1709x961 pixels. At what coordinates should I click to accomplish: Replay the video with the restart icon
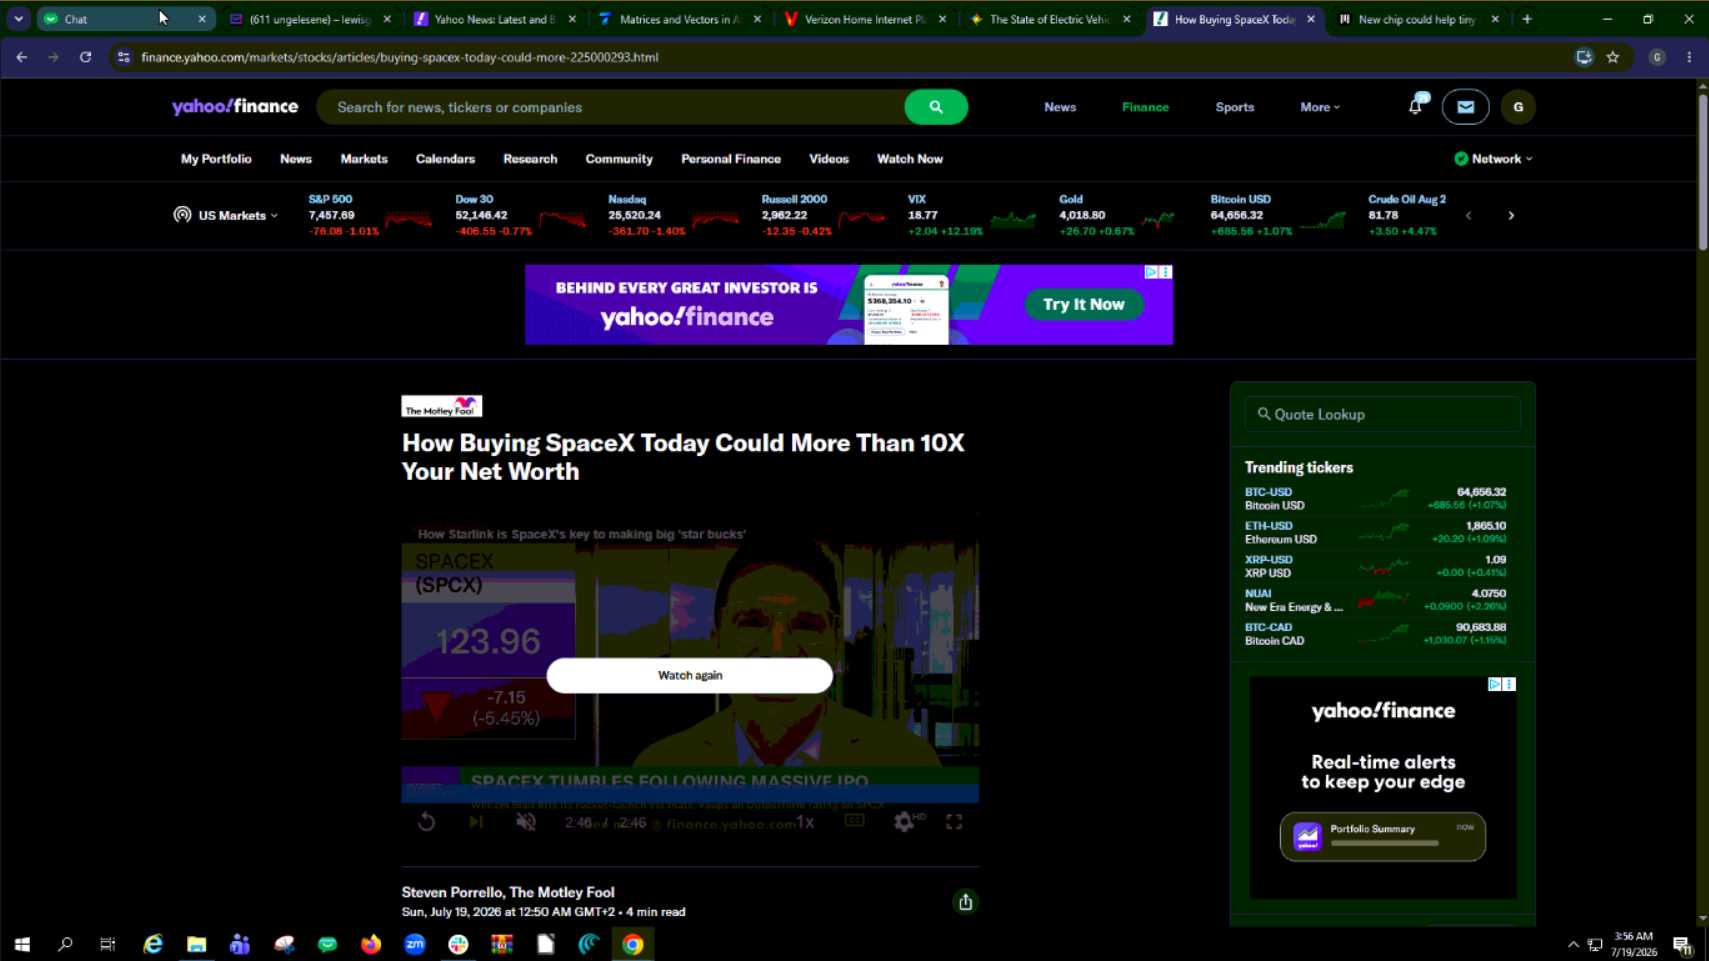point(426,822)
